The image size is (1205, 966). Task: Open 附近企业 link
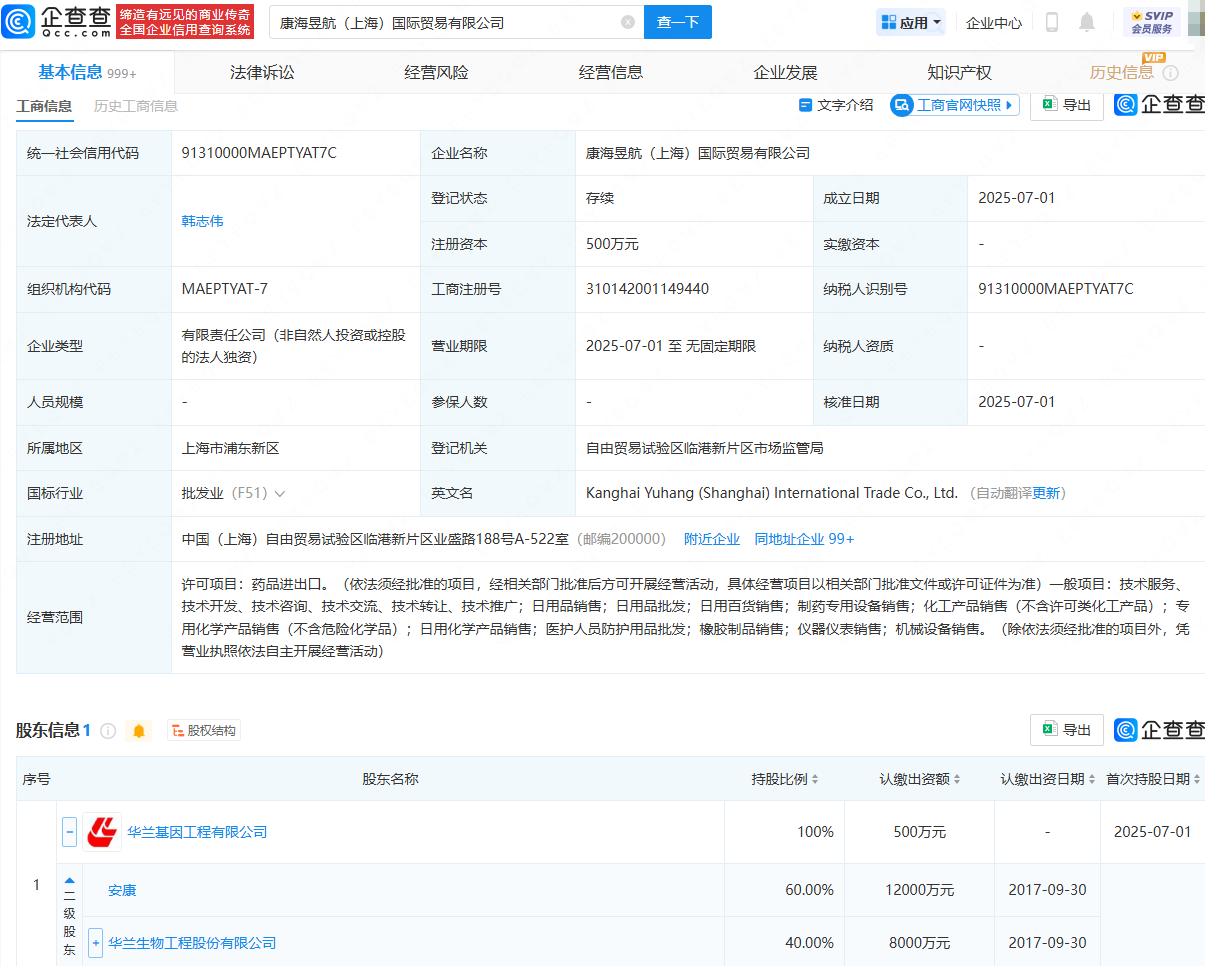coord(712,539)
